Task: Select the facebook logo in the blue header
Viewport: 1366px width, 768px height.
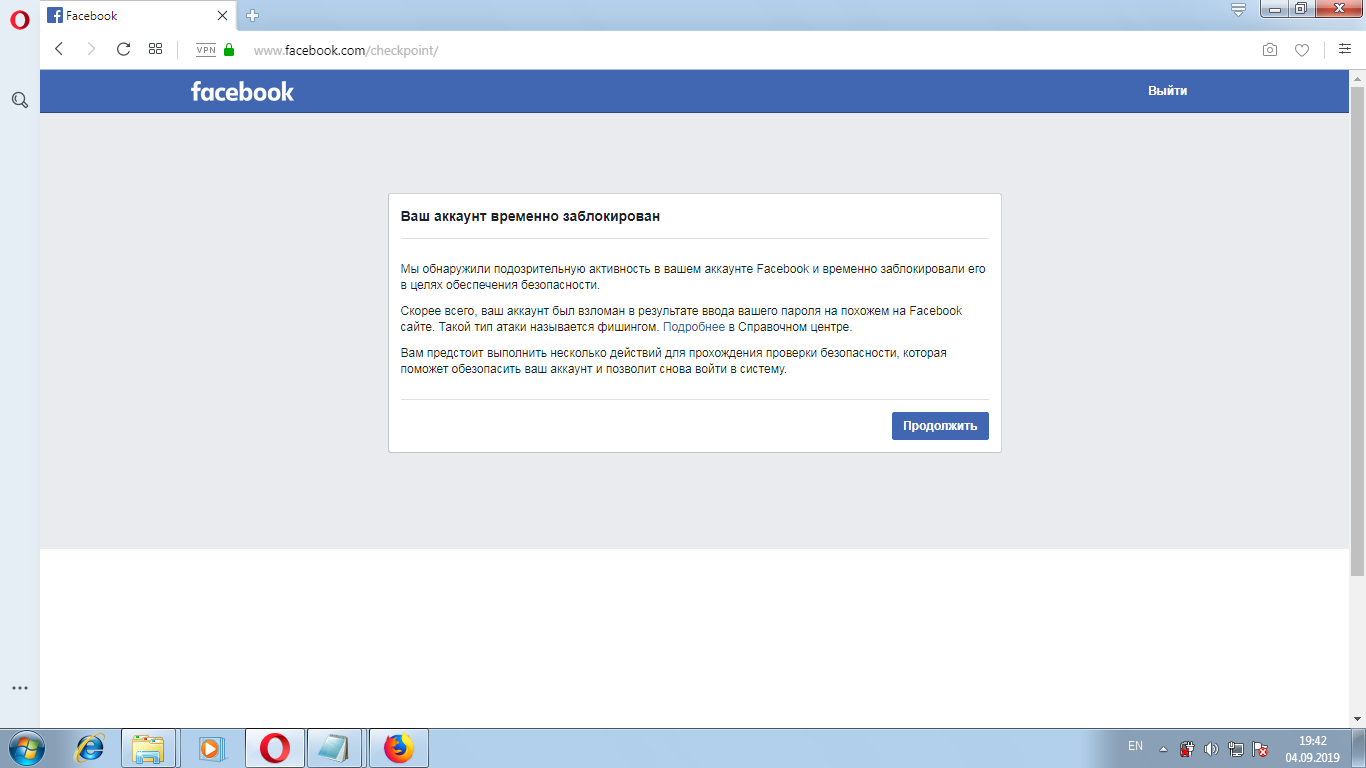Action: (242, 91)
